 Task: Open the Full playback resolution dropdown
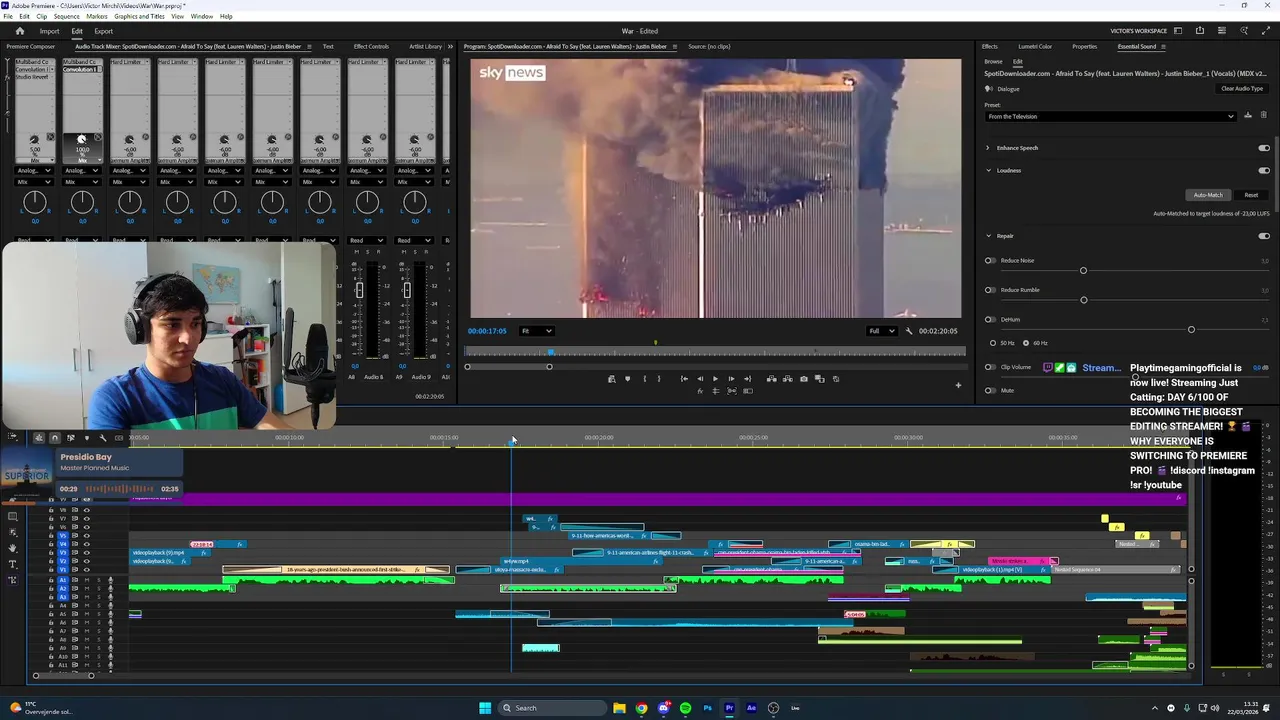[881, 331]
